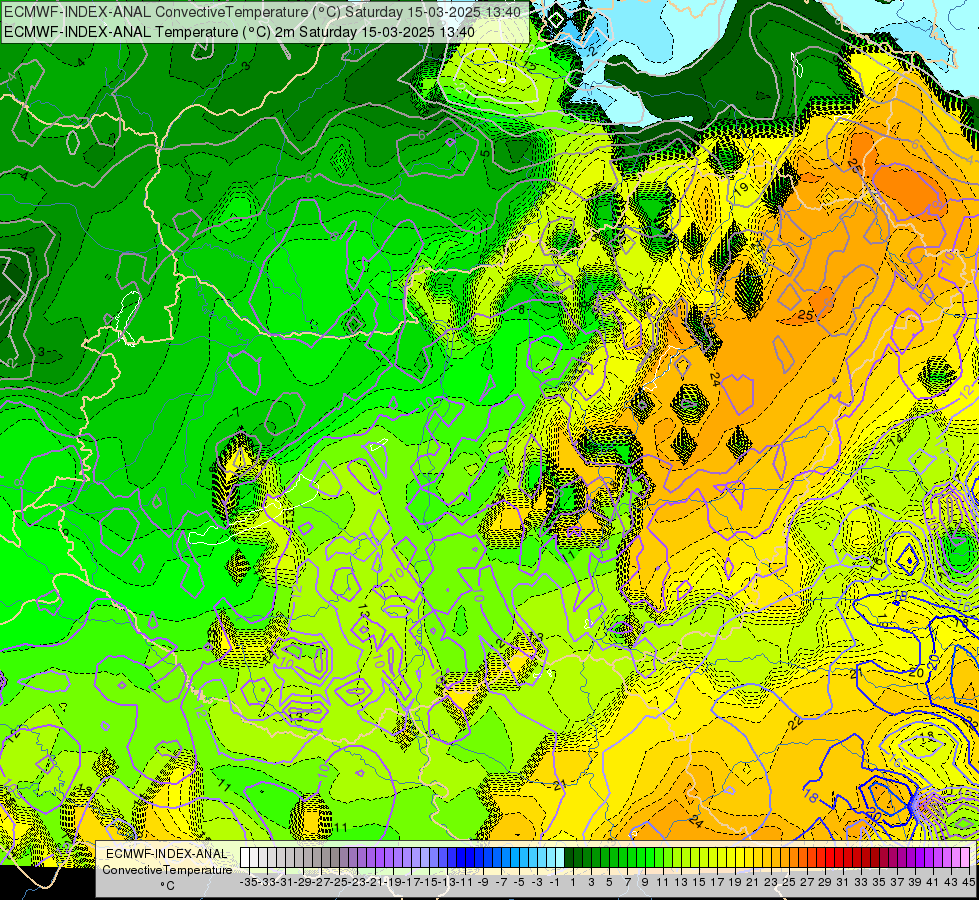Image resolution: width=979 pixels, height=900 pixels.
Task: Click the 8 isotherm label on the map
Action: point(521,310)
